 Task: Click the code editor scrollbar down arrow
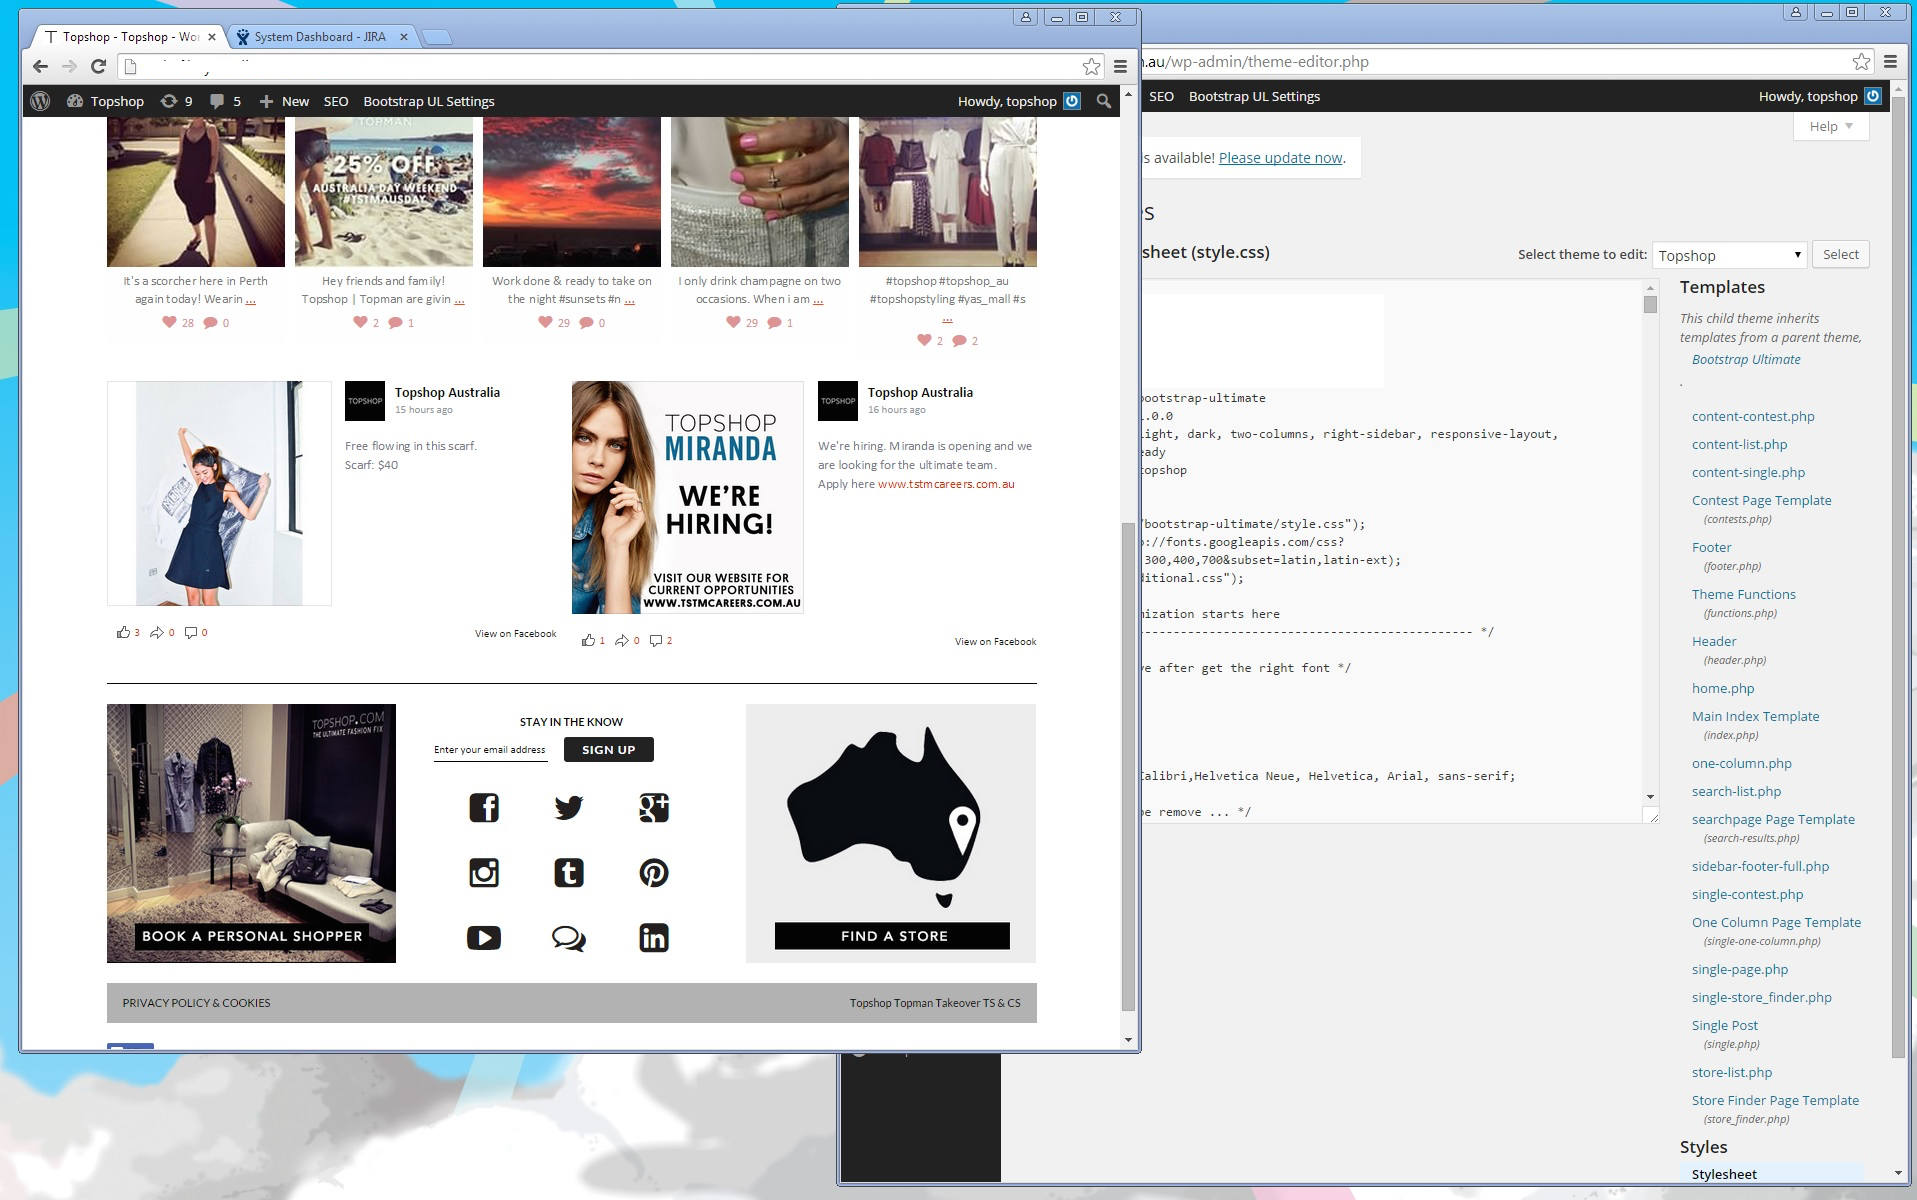pyautogui.click(x=1650, y=797)
